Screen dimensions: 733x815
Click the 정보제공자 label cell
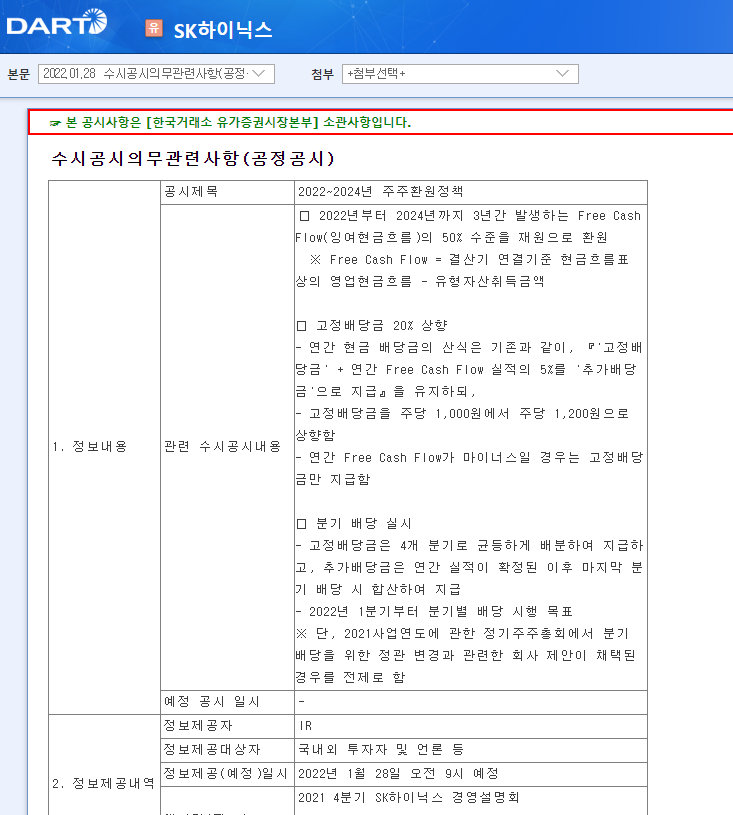(x=228, y=726)
